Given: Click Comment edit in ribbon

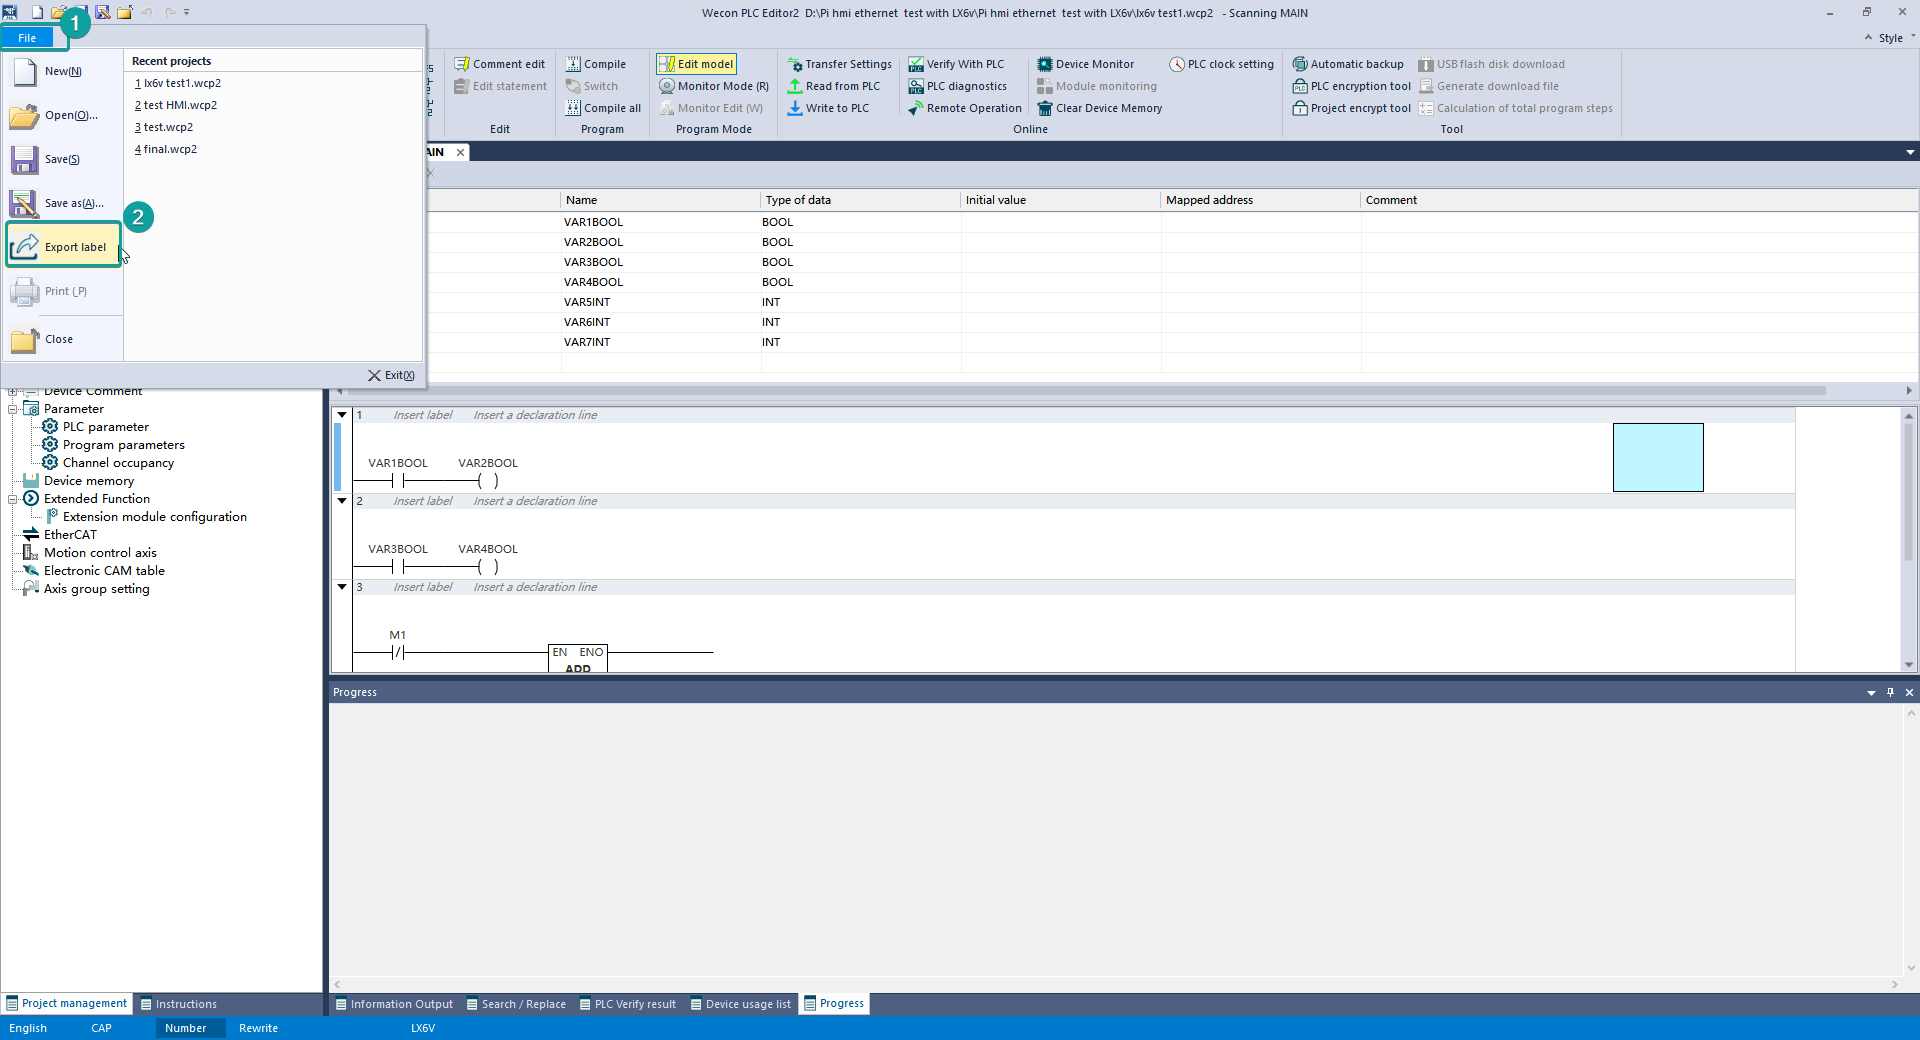Looking at the screenshot, I should pos(499,64).
